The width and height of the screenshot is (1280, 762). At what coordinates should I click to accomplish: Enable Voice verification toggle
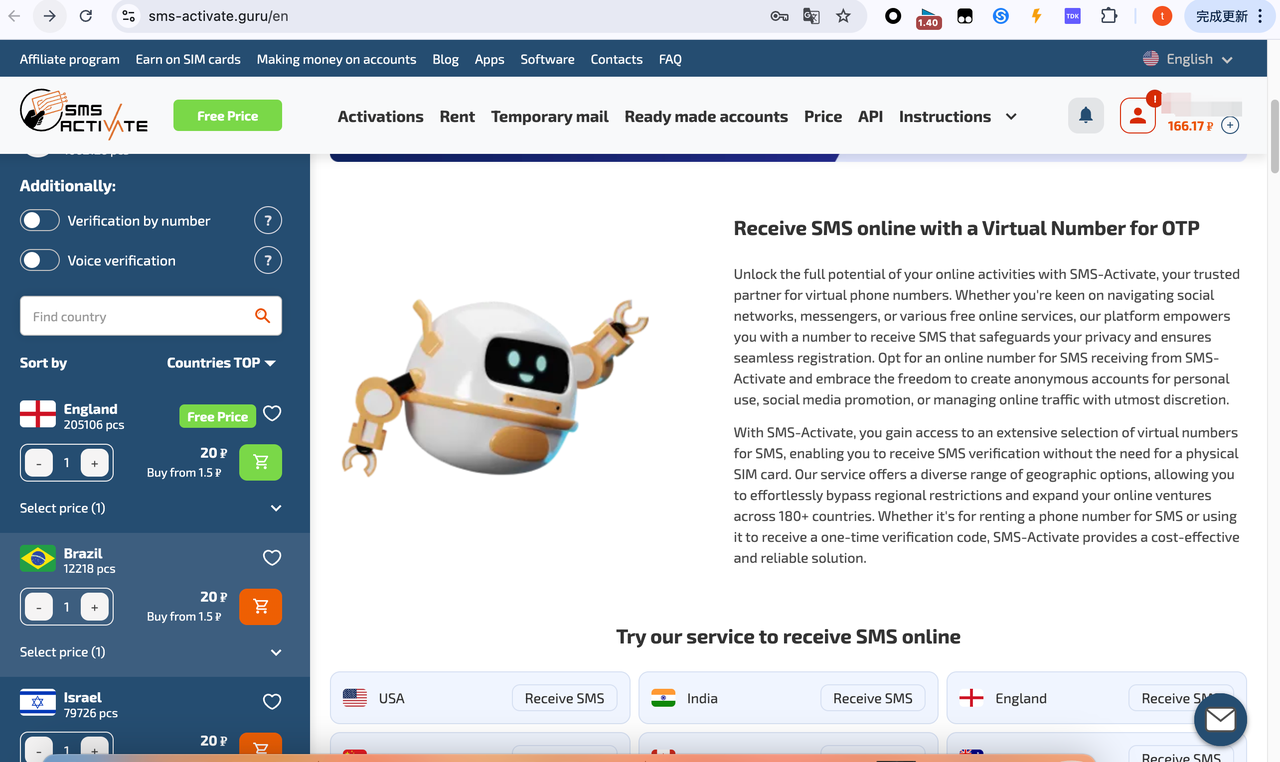40,261
